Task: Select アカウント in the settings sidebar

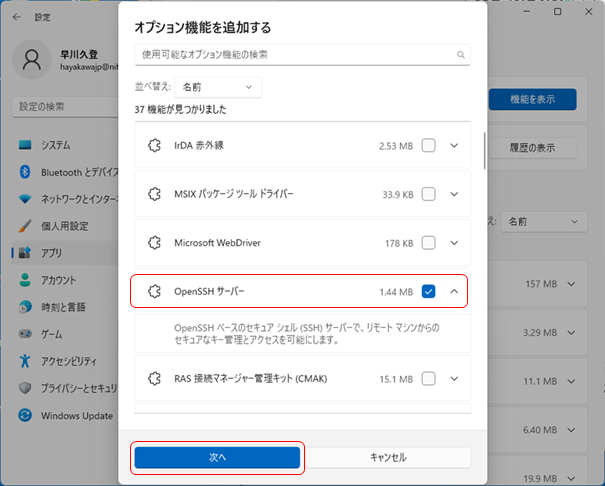Action: [x=59, y=280]
